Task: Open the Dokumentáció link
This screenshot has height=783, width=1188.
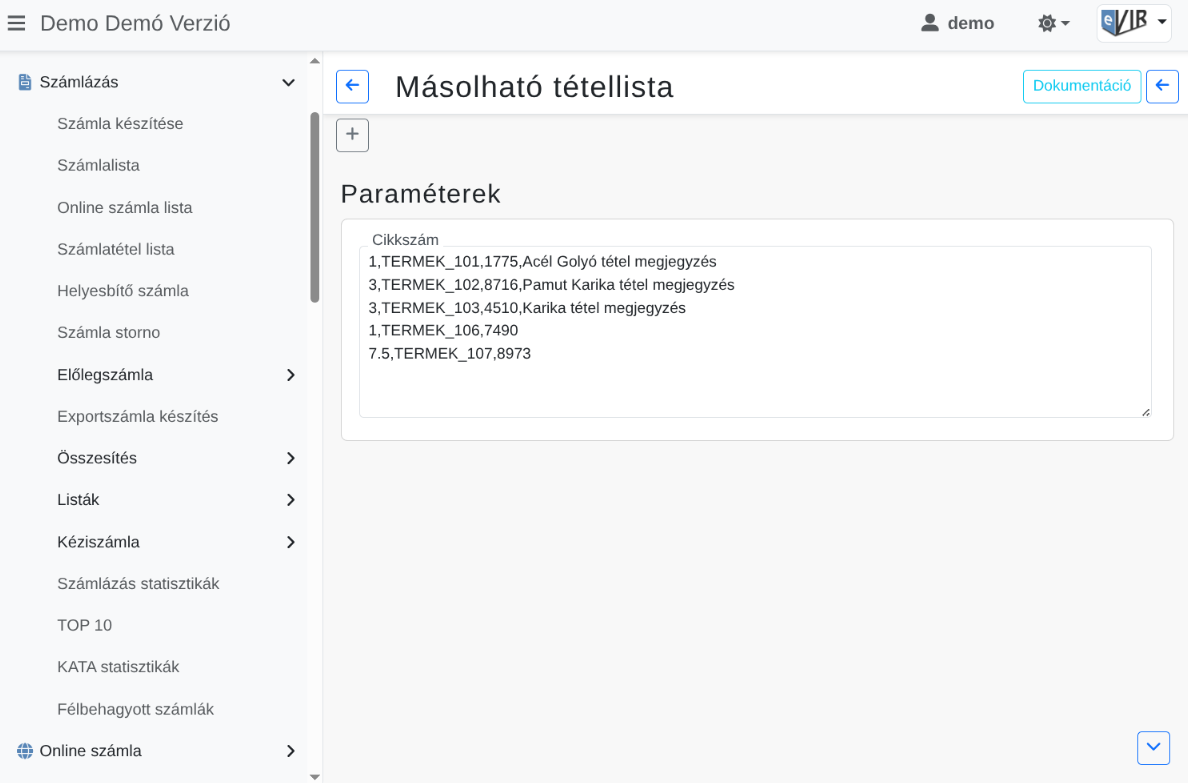Action: 1082,86
